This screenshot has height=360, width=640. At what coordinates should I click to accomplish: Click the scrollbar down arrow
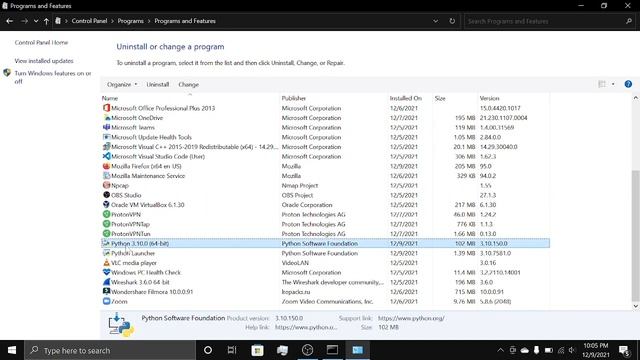[x=635, y=306]
